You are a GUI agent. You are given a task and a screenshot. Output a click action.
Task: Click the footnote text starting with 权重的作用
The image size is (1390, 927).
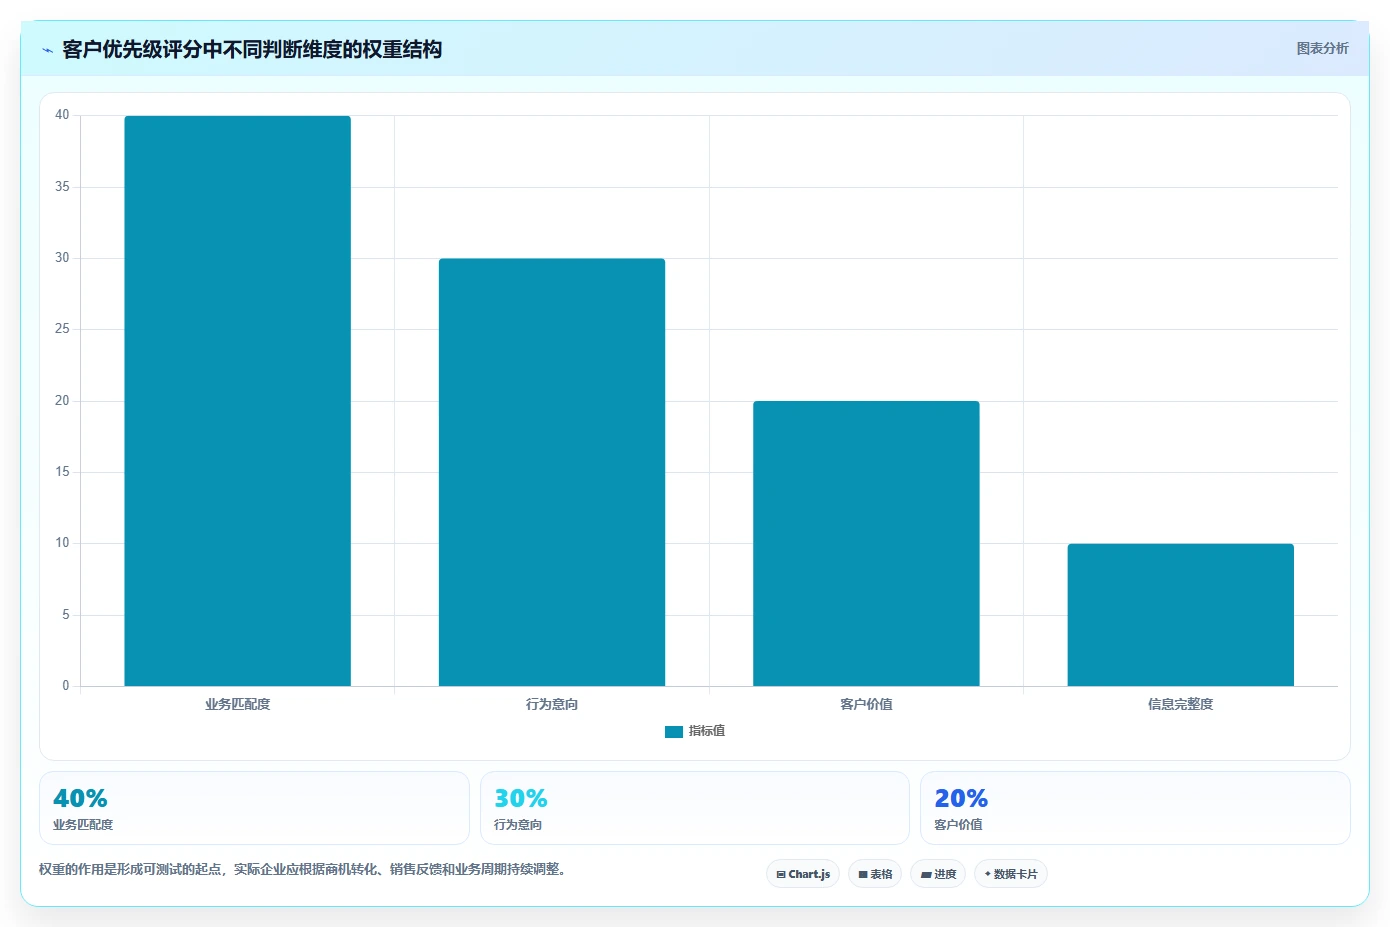304,869
